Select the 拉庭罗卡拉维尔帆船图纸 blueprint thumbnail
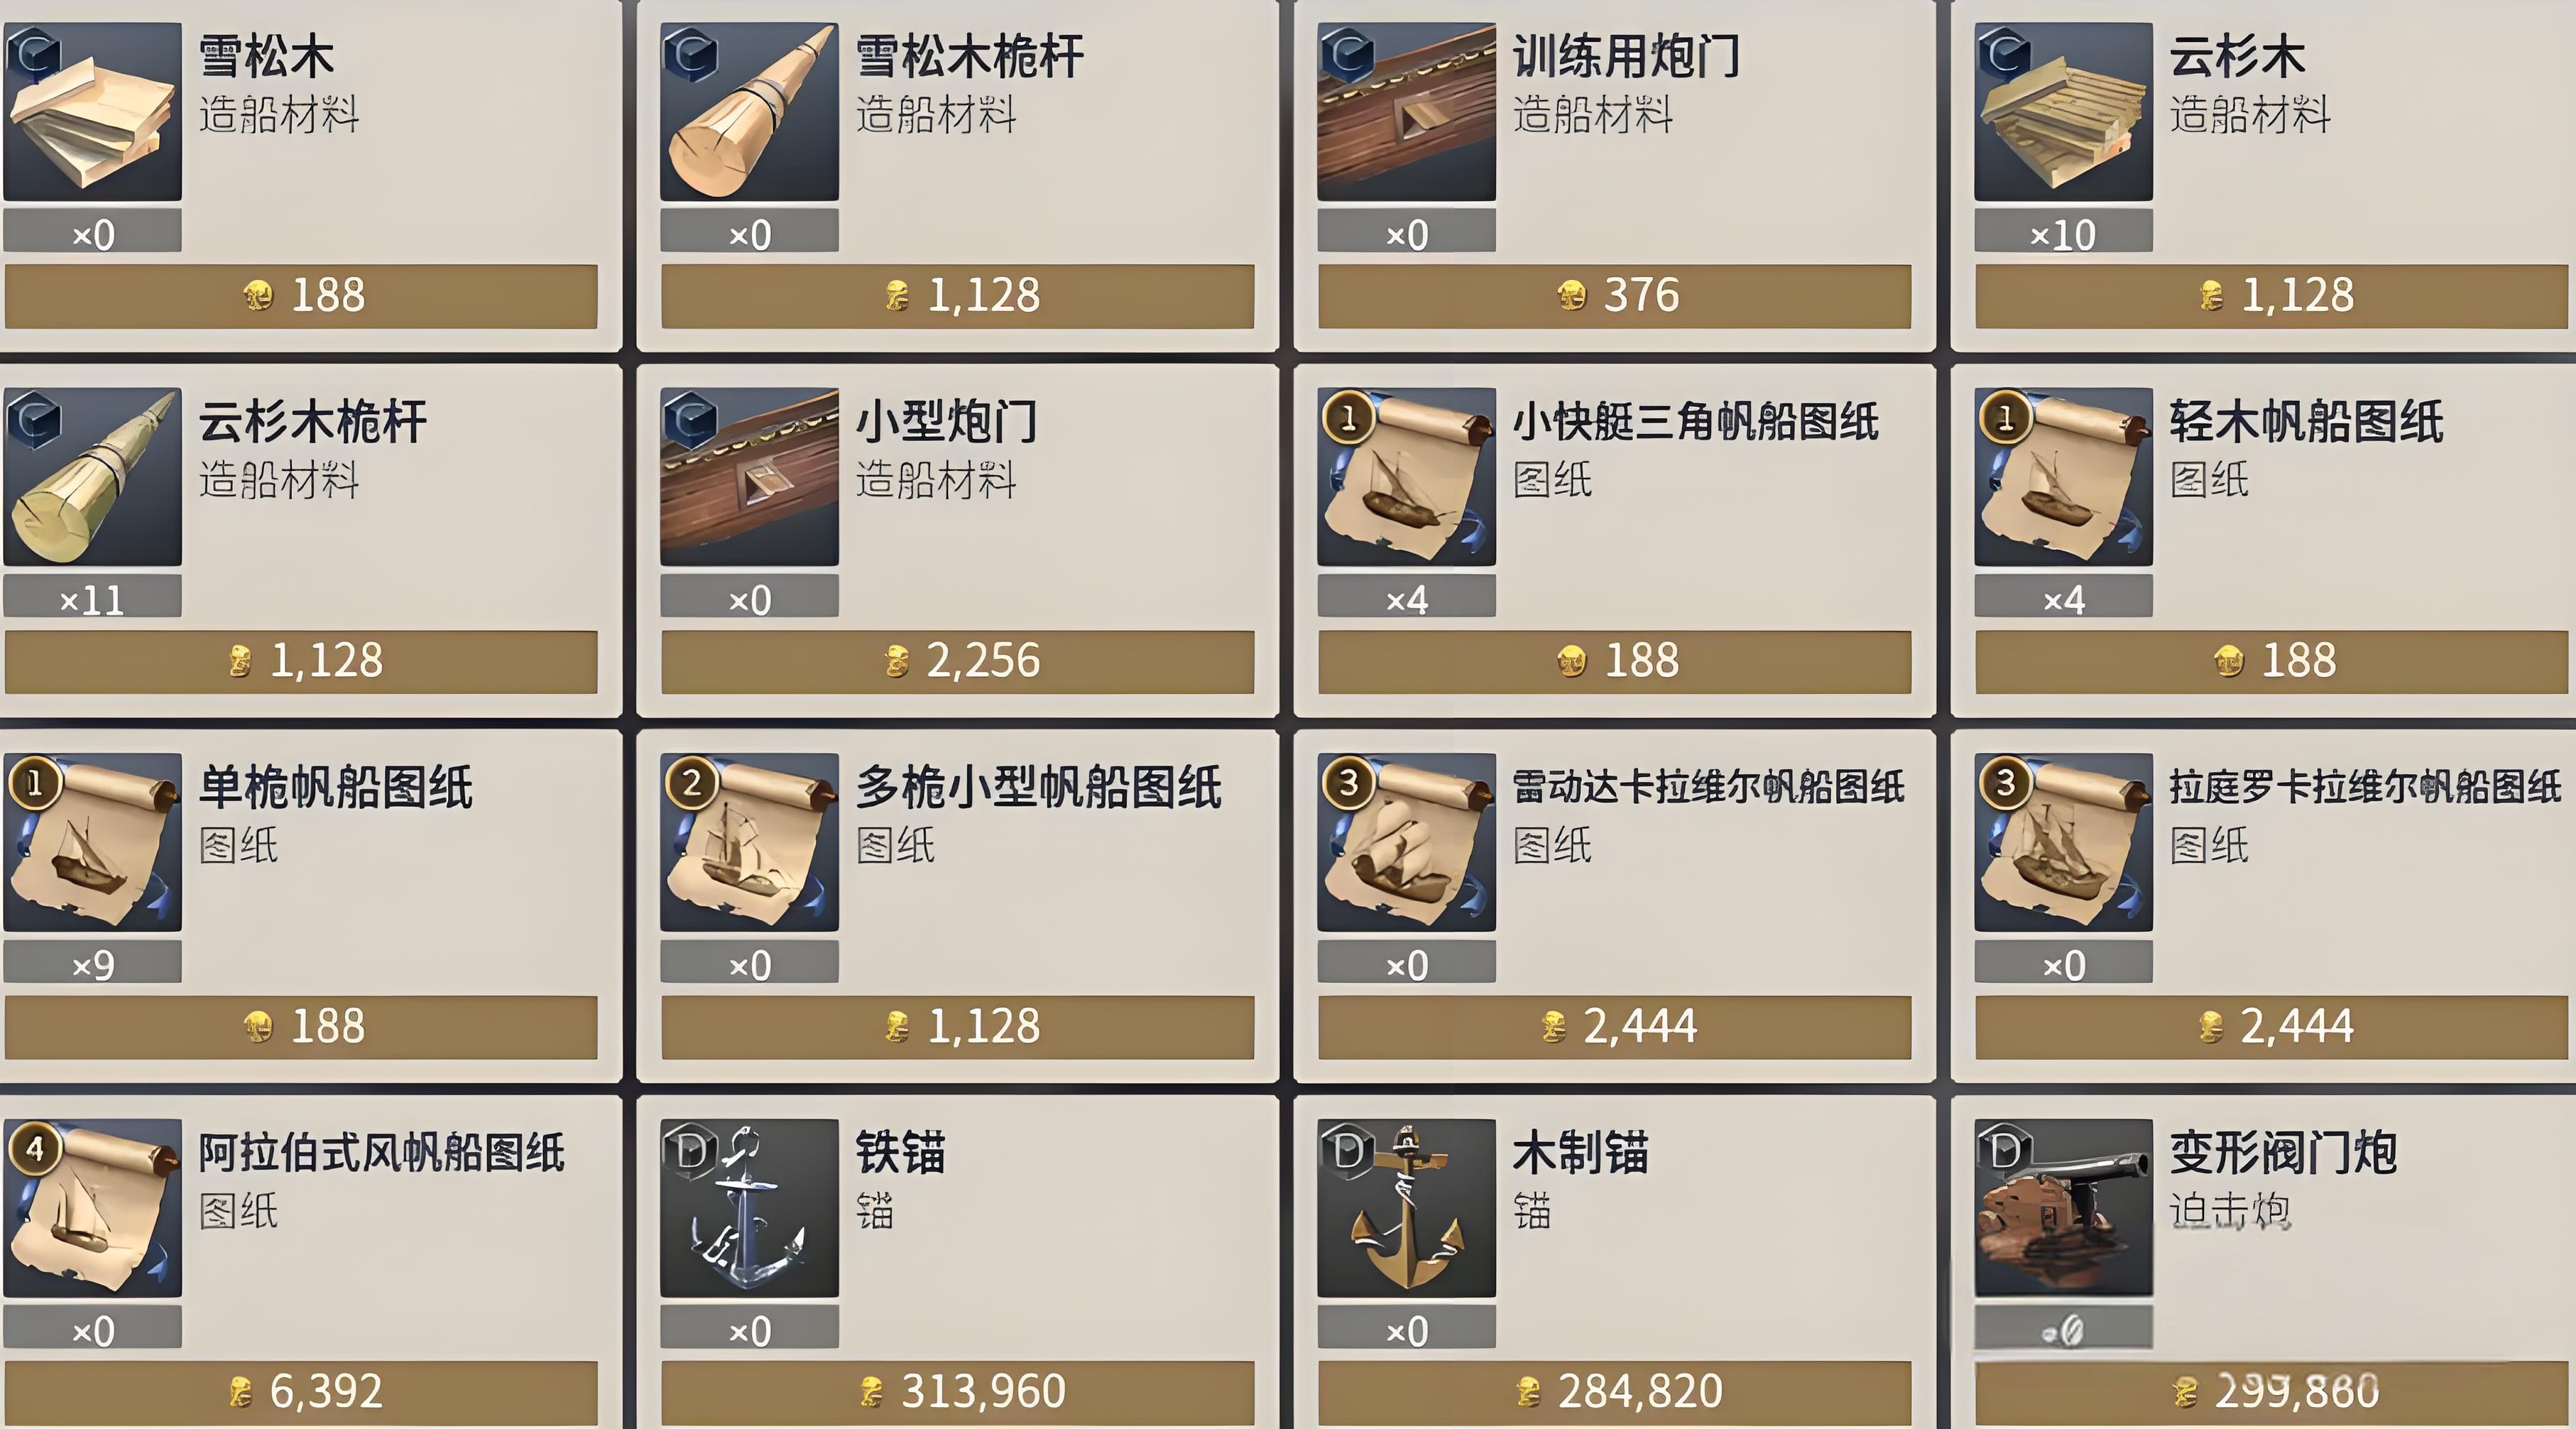The width and height of the screenshot is (2576, 1429). coord(2063,842)
